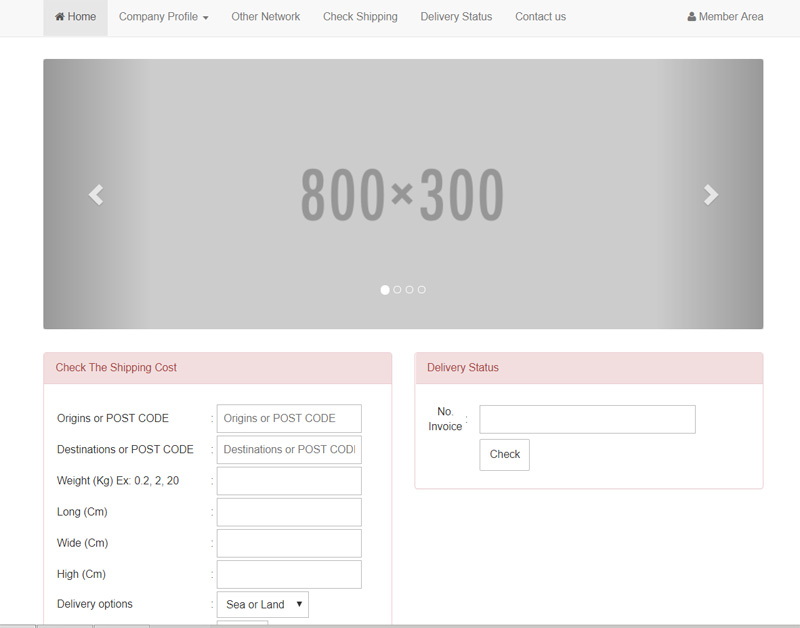The image size is (800, 628).
Task: Open the Contact us page
Action: (x=540, y=17)
